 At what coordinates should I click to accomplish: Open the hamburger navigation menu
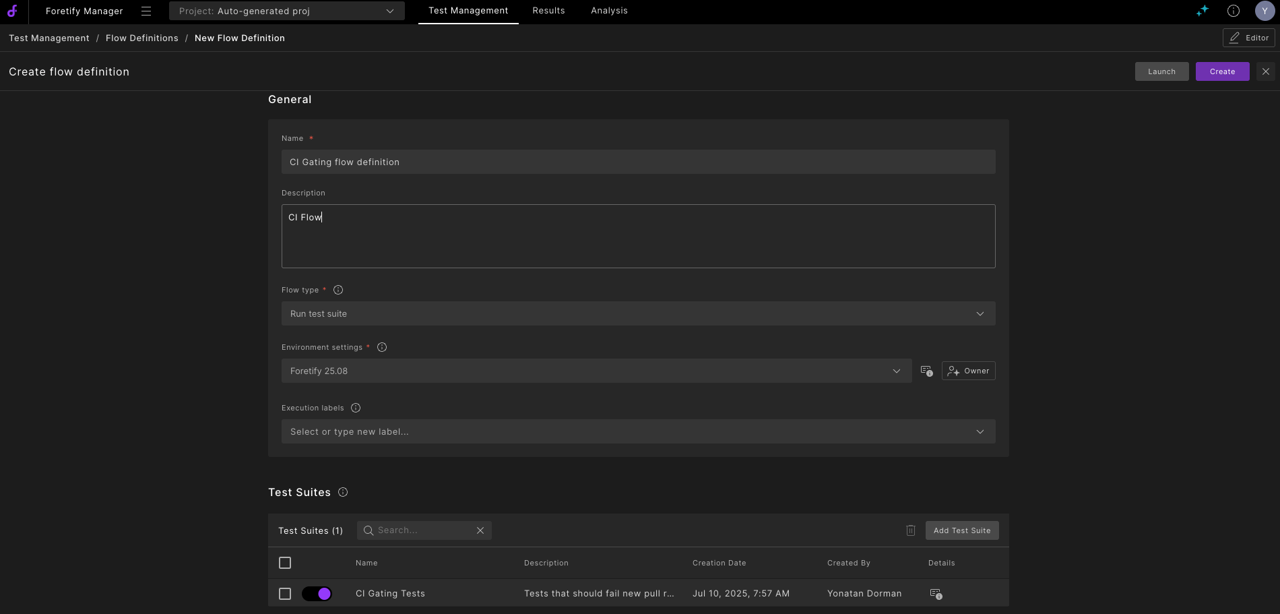point(146,11)
